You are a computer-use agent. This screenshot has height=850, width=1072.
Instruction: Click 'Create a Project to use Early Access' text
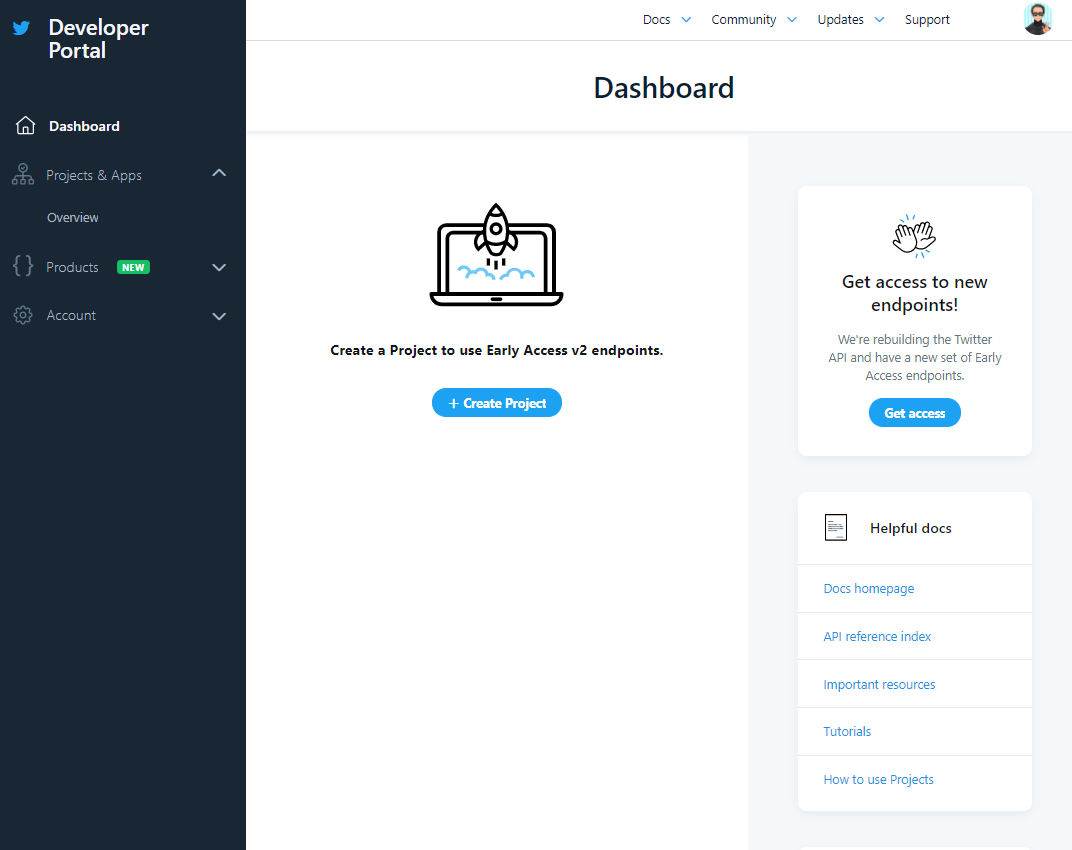tap(496, 350)
